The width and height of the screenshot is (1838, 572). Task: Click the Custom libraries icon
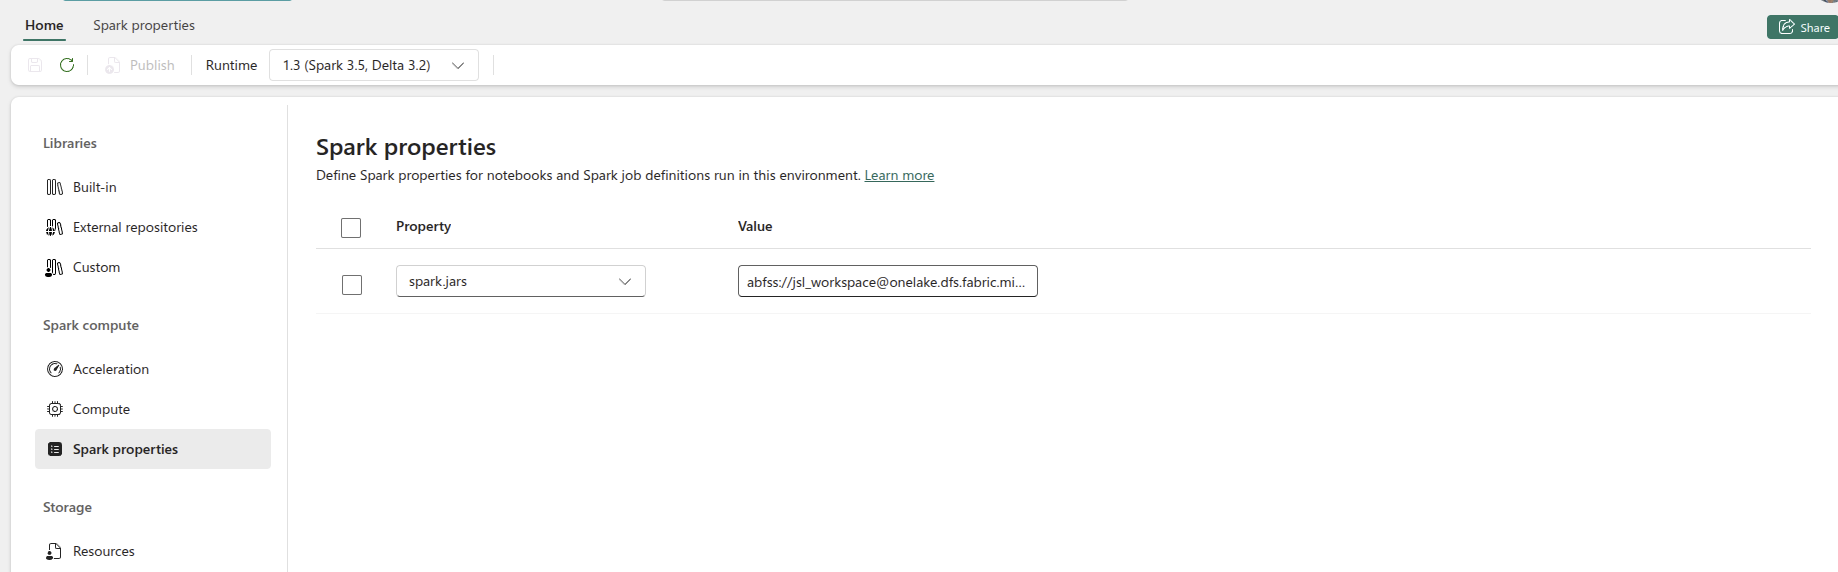click(55, 267)
